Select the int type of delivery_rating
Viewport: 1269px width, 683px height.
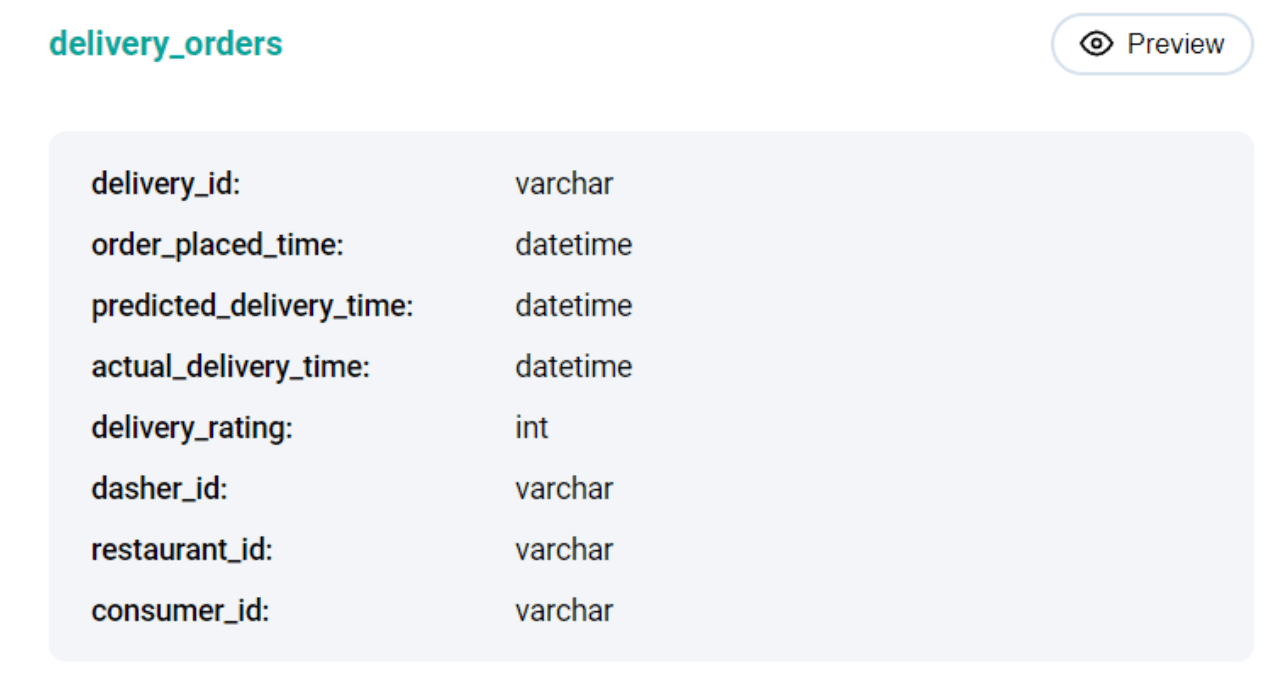coord(531,428)
